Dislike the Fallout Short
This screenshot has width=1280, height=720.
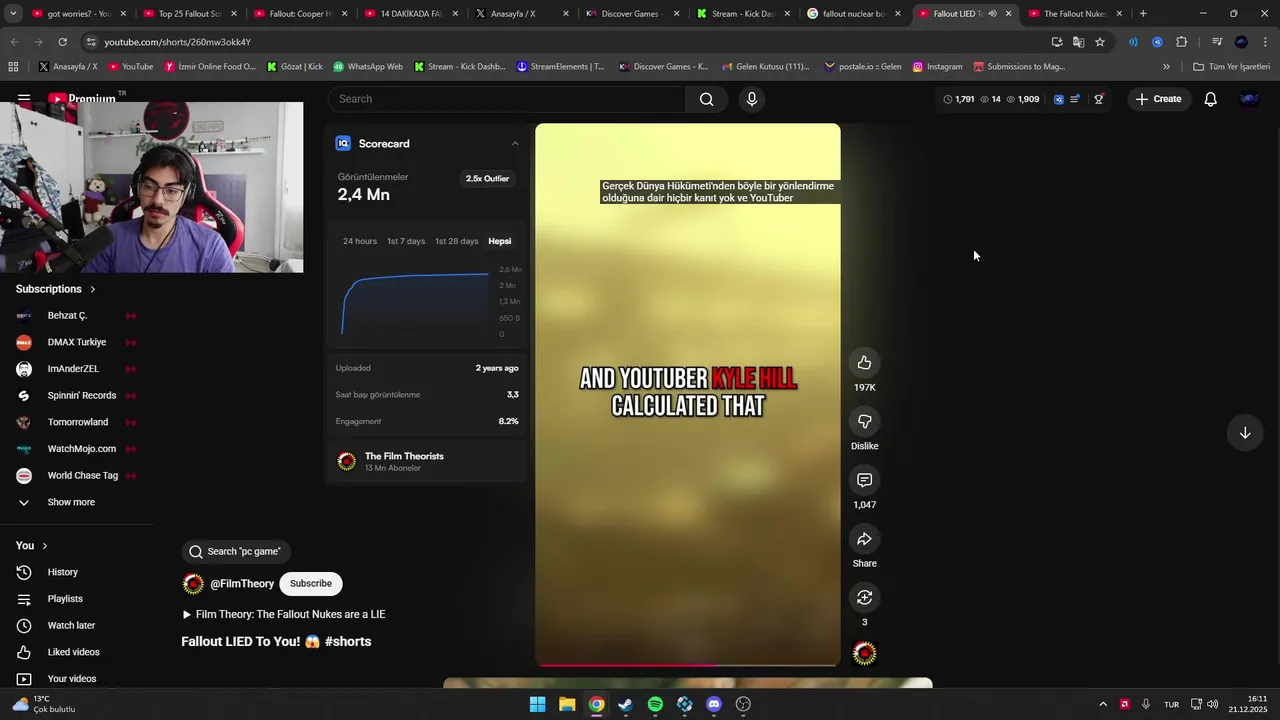click(864, 421)
